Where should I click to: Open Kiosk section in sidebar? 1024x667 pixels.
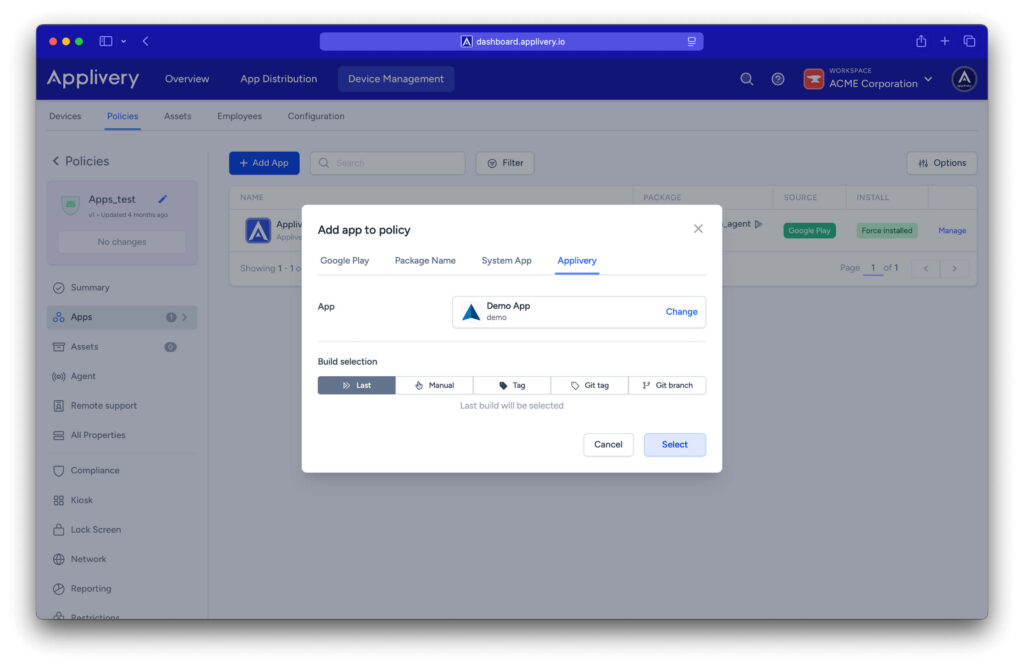[x=81, y=500]
